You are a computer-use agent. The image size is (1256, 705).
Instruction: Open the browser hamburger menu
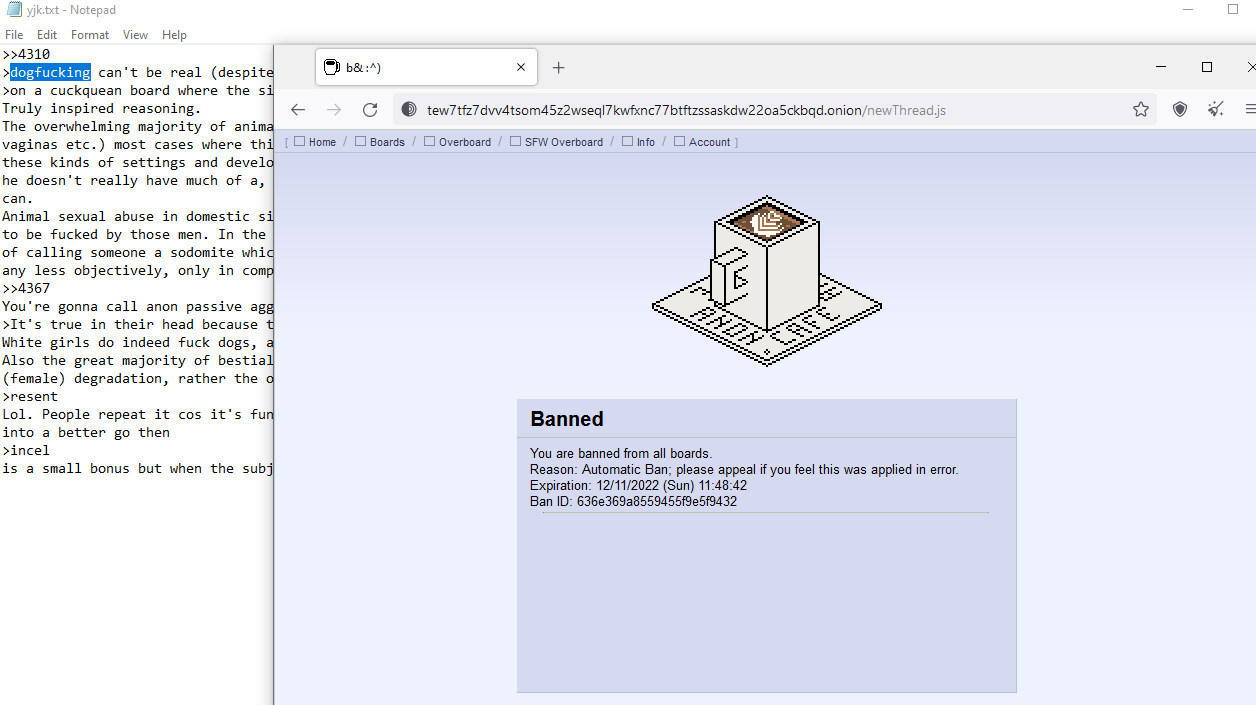click(x=1250, y=110)
